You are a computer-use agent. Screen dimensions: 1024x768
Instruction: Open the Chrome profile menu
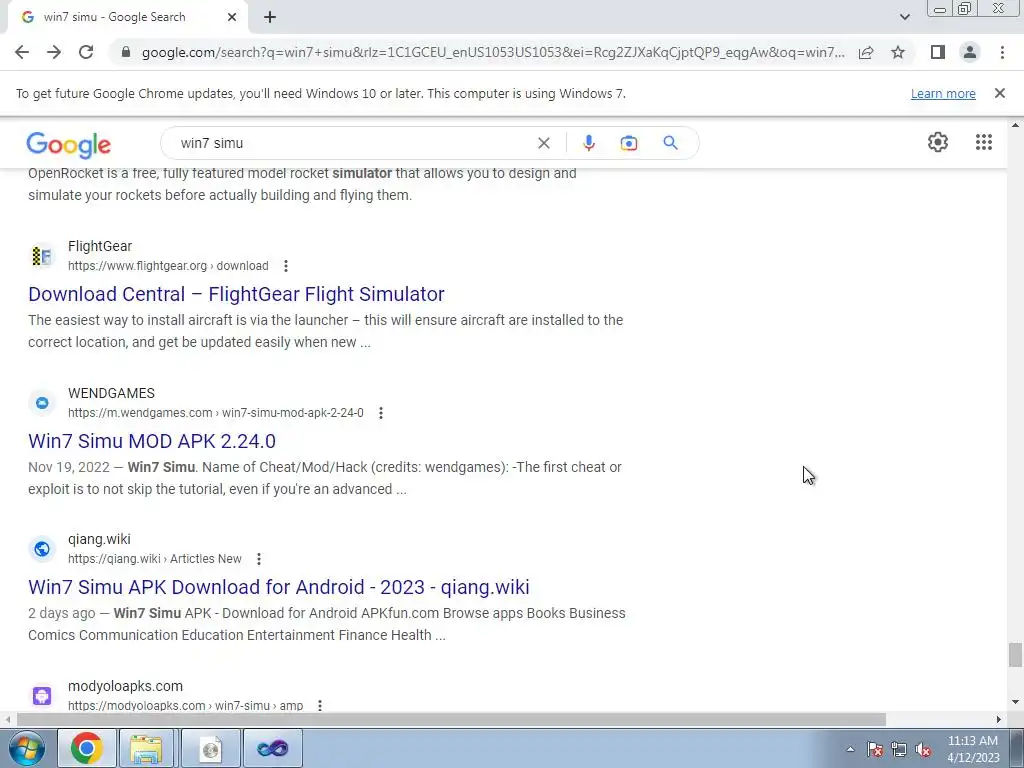point(970,52)
